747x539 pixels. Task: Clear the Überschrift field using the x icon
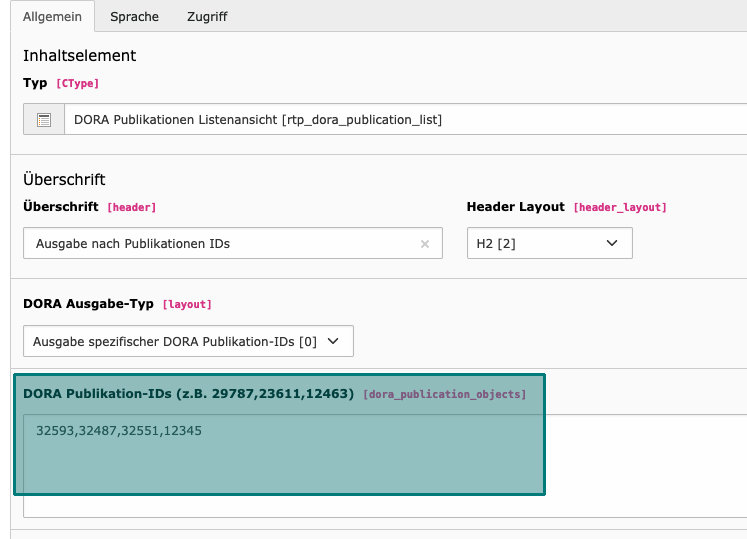(x=425, y=244)
